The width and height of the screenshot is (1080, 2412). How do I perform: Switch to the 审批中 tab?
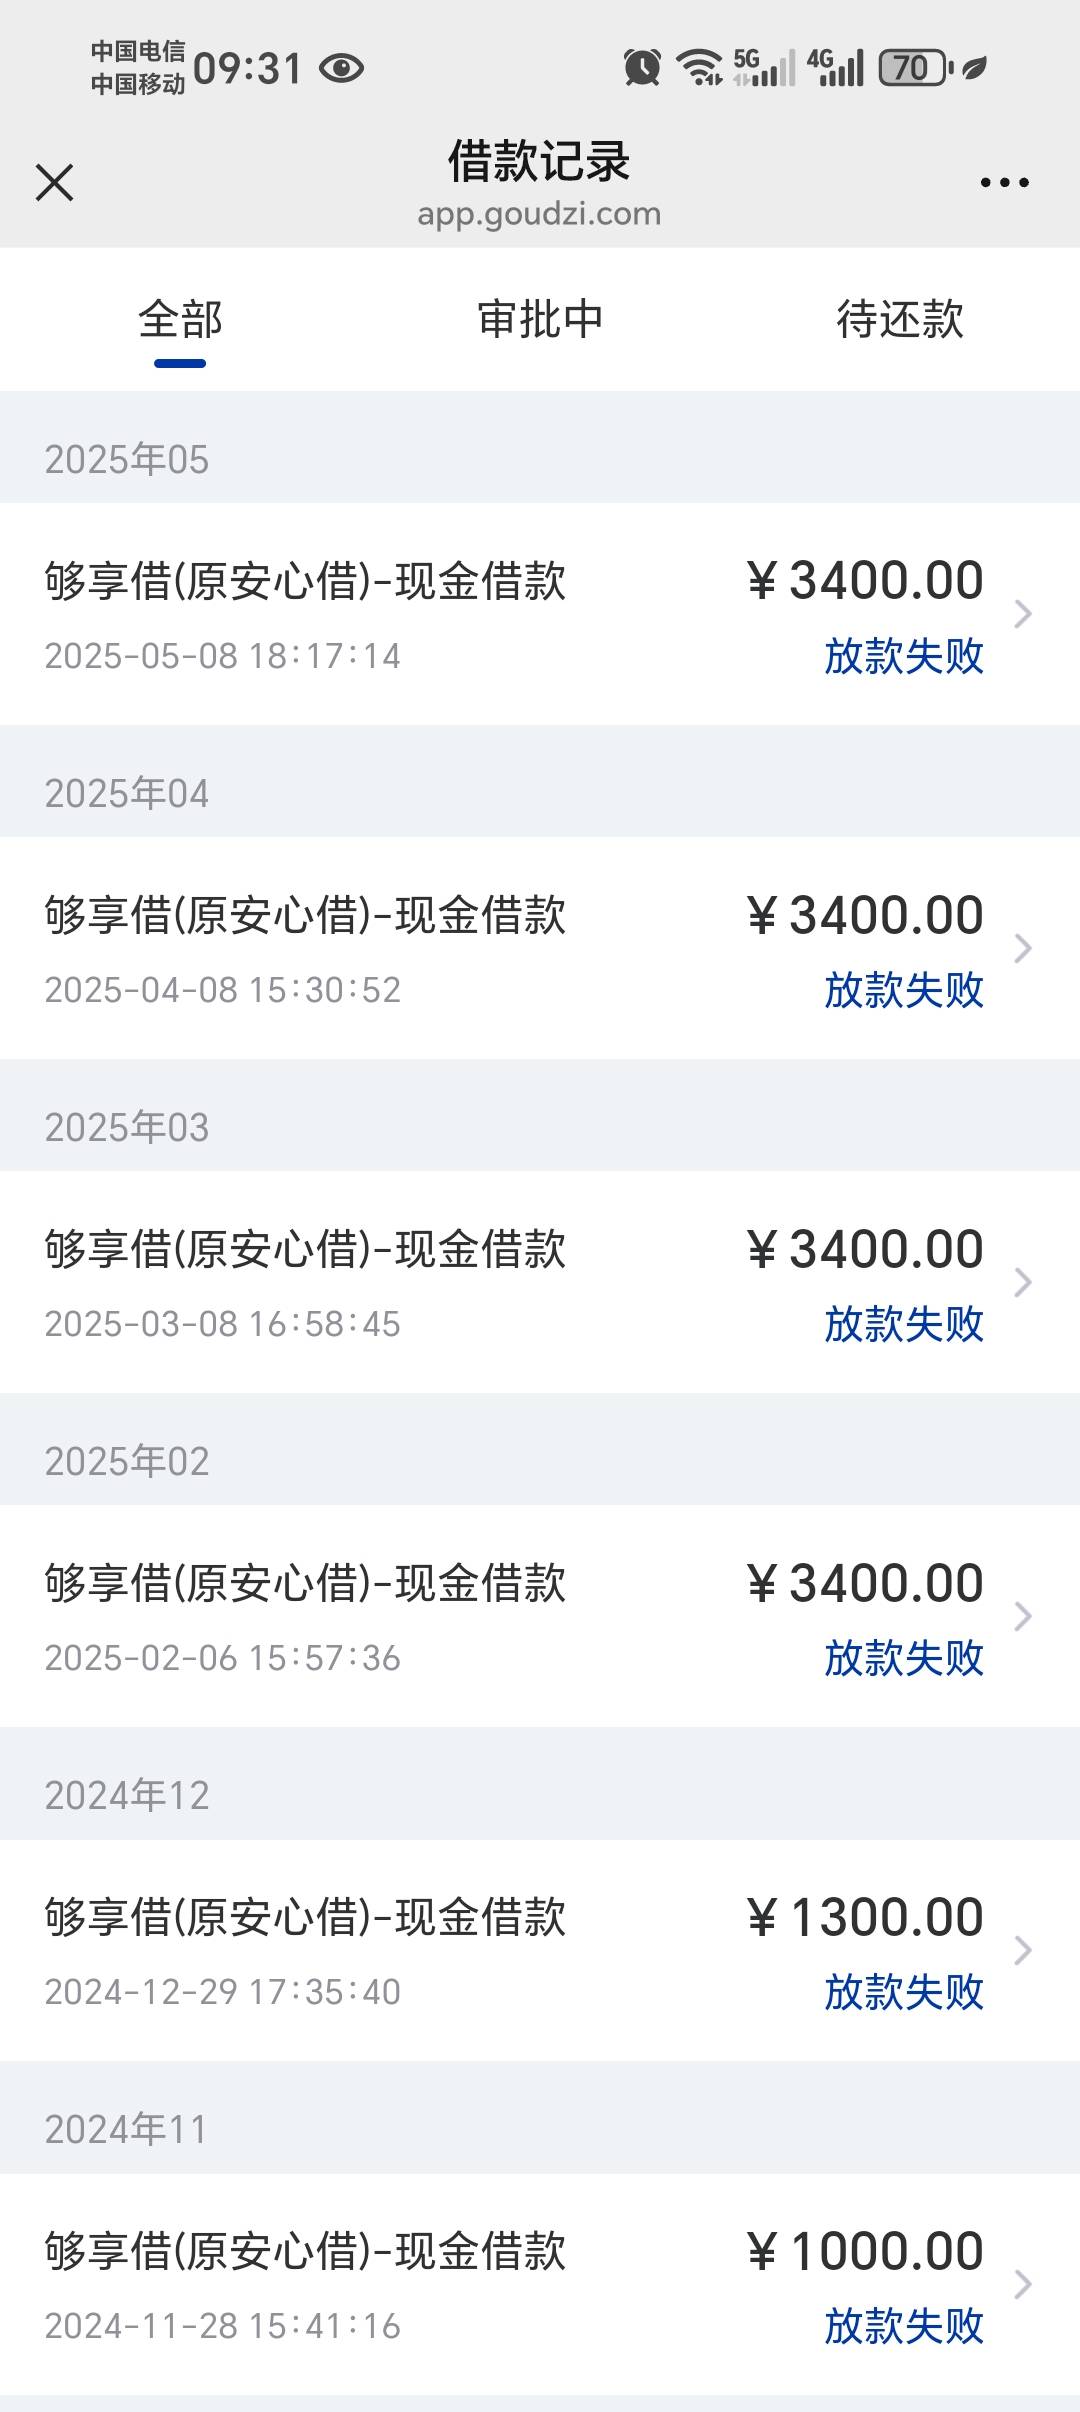pos(540,320)
